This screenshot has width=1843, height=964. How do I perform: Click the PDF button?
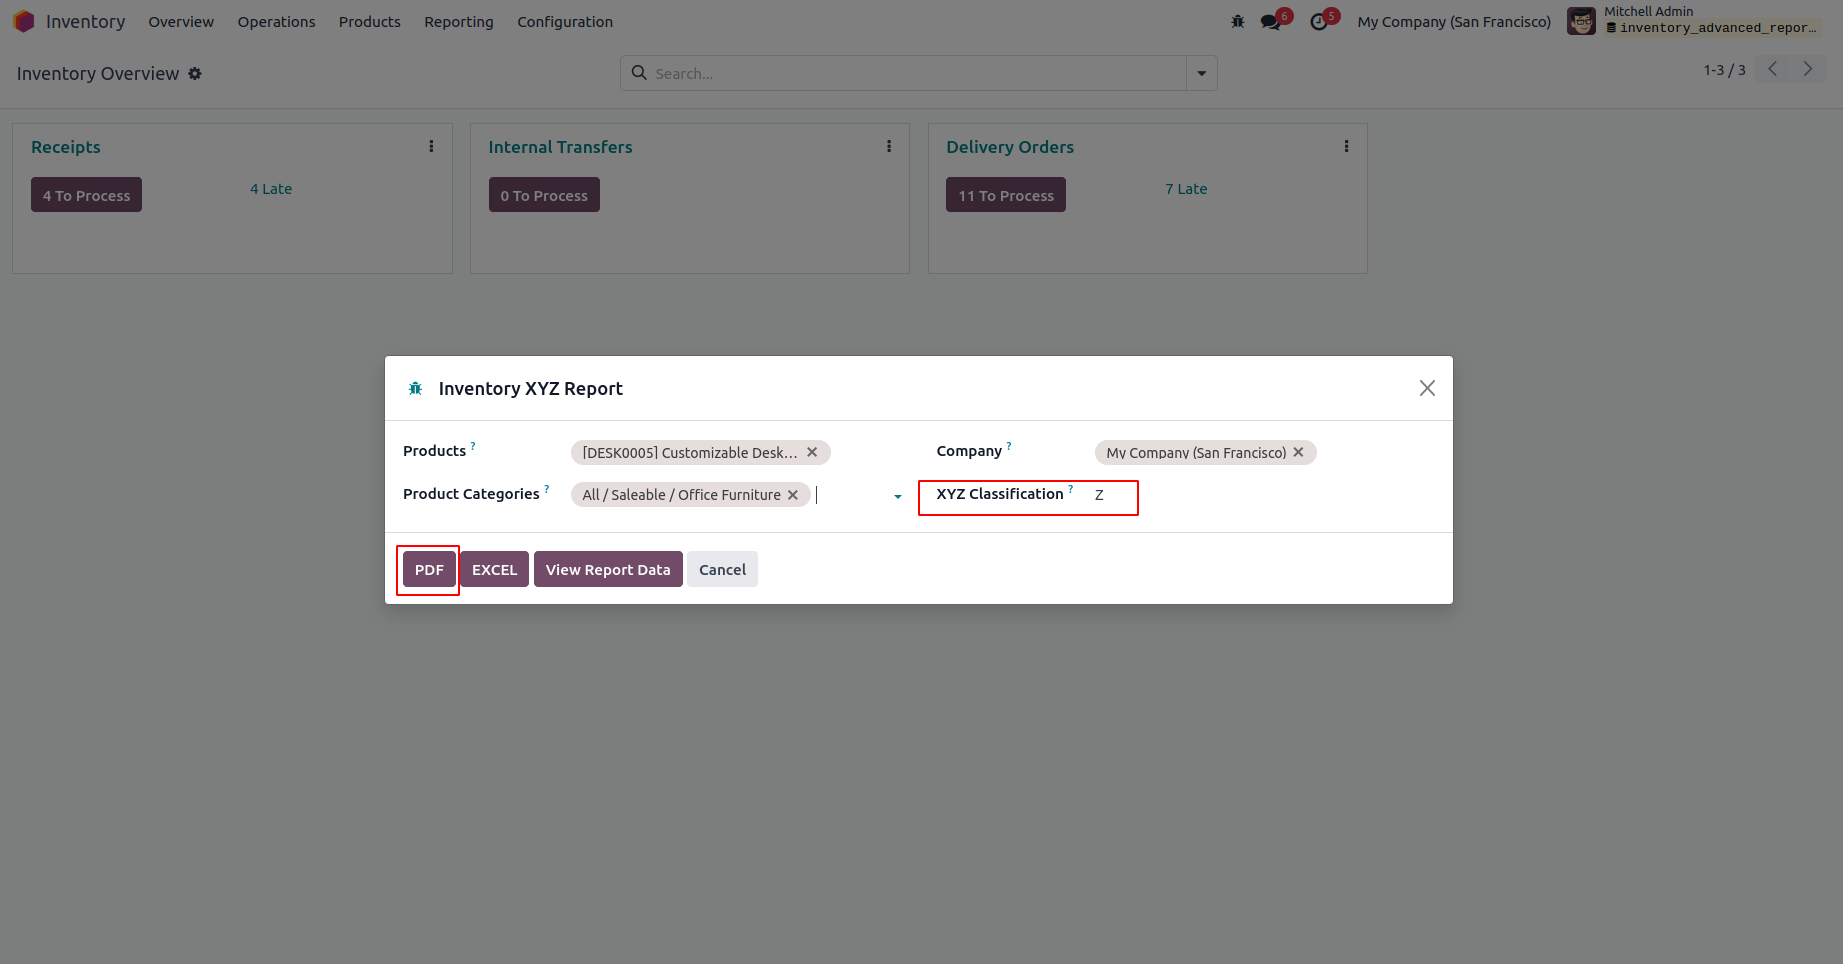tap(429, 570)
